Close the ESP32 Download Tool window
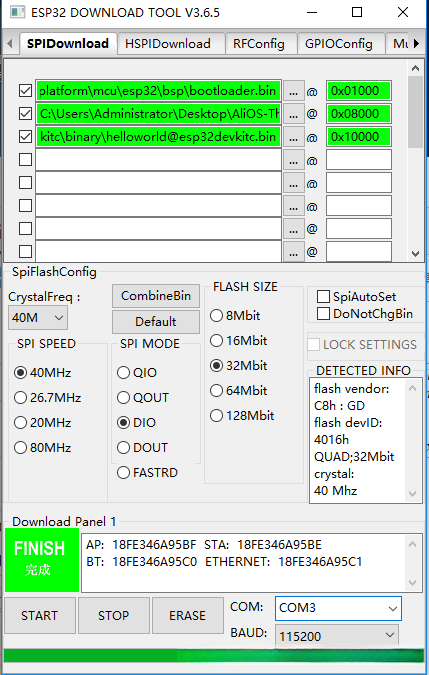The height and width of the screenshot is (675, 429). (x=403, y=12)
